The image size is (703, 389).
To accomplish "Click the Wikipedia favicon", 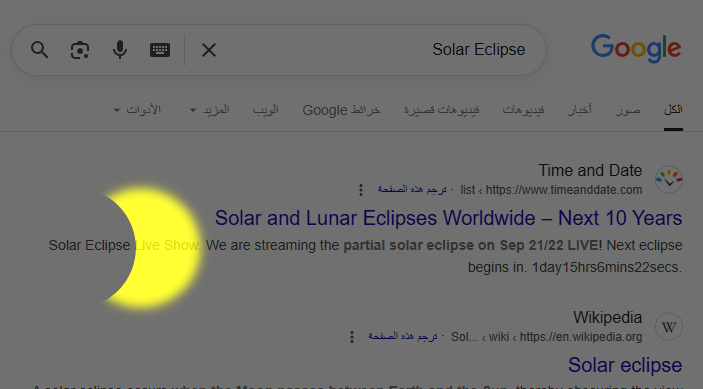I will [x=669, y=327].
